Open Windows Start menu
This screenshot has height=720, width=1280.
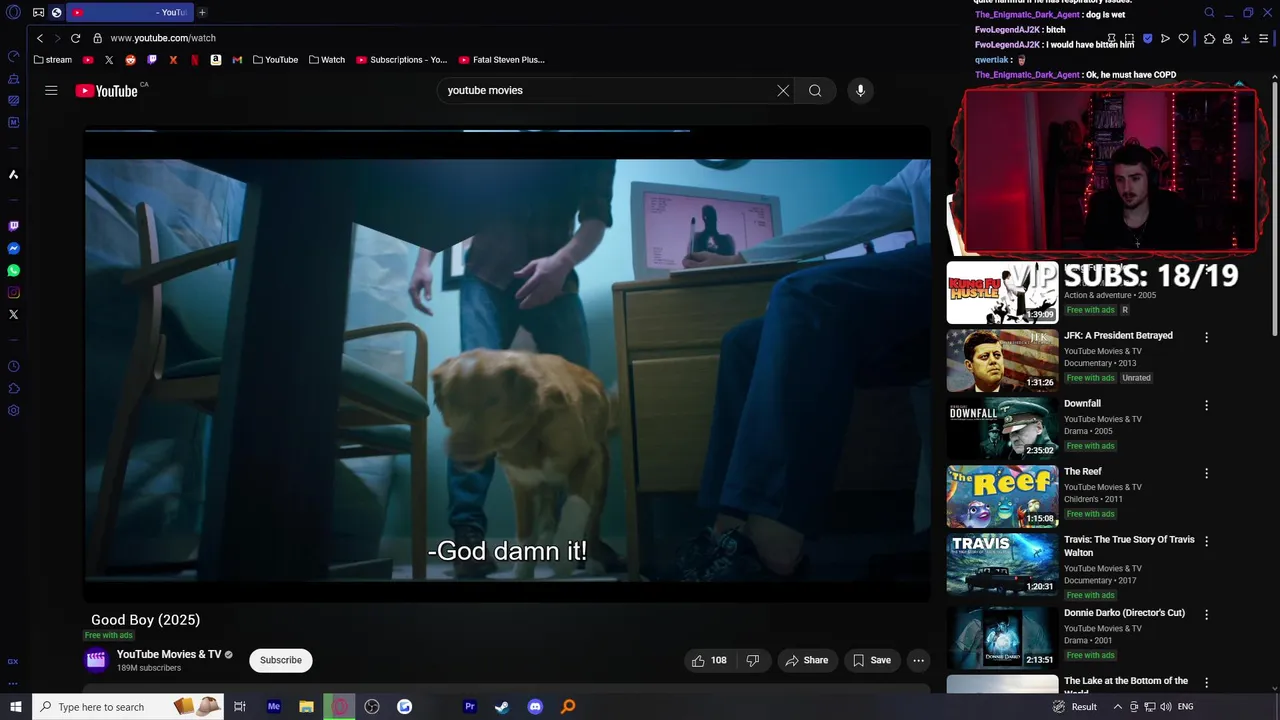click(16, 707)
